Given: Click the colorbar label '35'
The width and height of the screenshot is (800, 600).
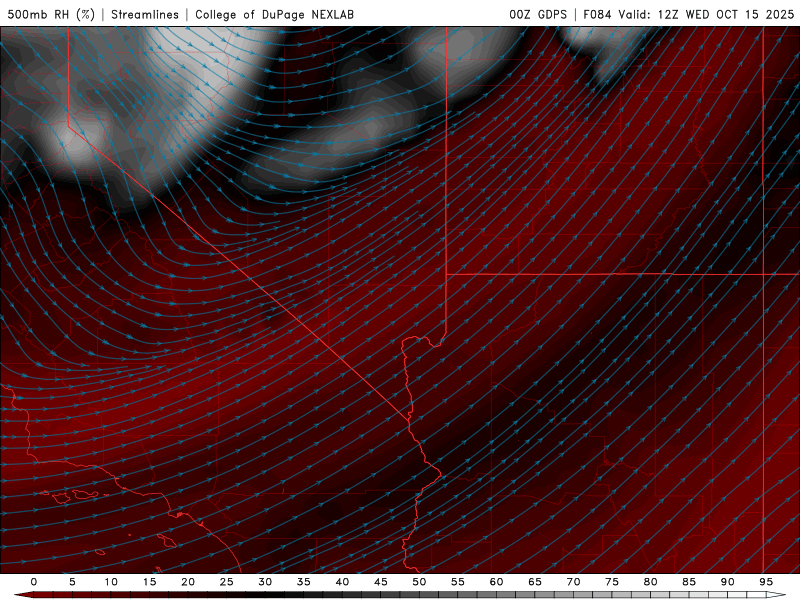Looking at the screenshot, I should [304, 582].
